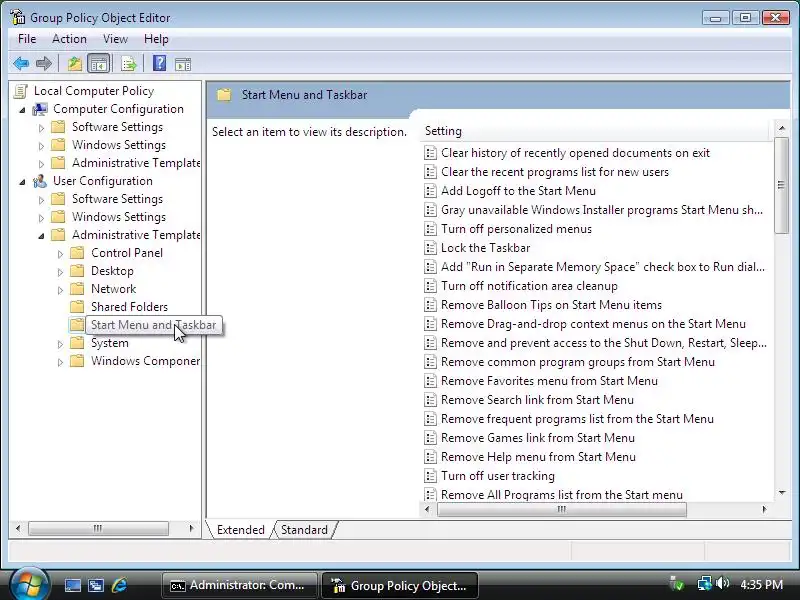Collapse Administrative Templates under User Configuration

[41, 236]
